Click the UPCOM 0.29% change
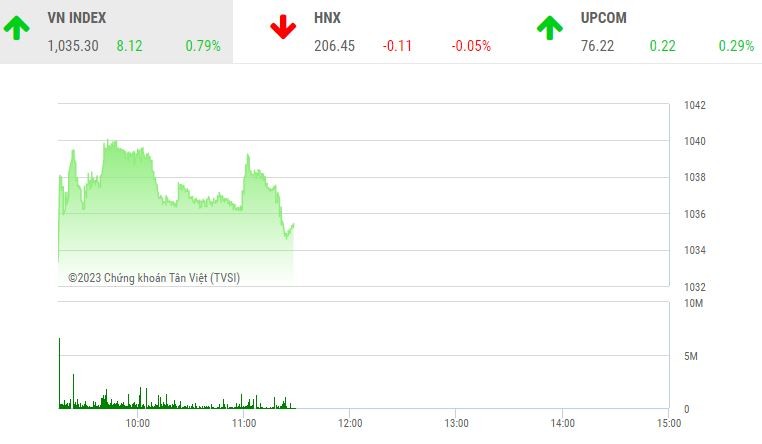The image size is (762, 444). pyautogui.click(x=736, y=45)
